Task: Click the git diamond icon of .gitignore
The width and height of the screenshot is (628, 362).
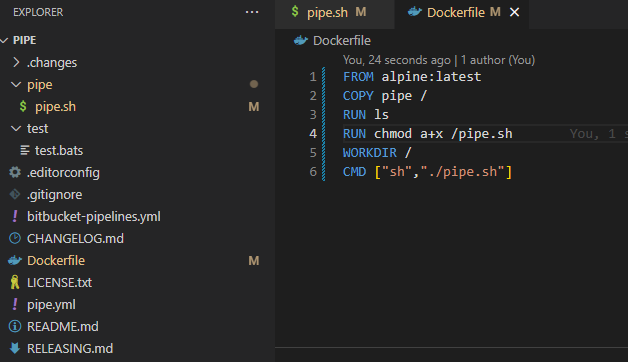Action: point(15,195)
